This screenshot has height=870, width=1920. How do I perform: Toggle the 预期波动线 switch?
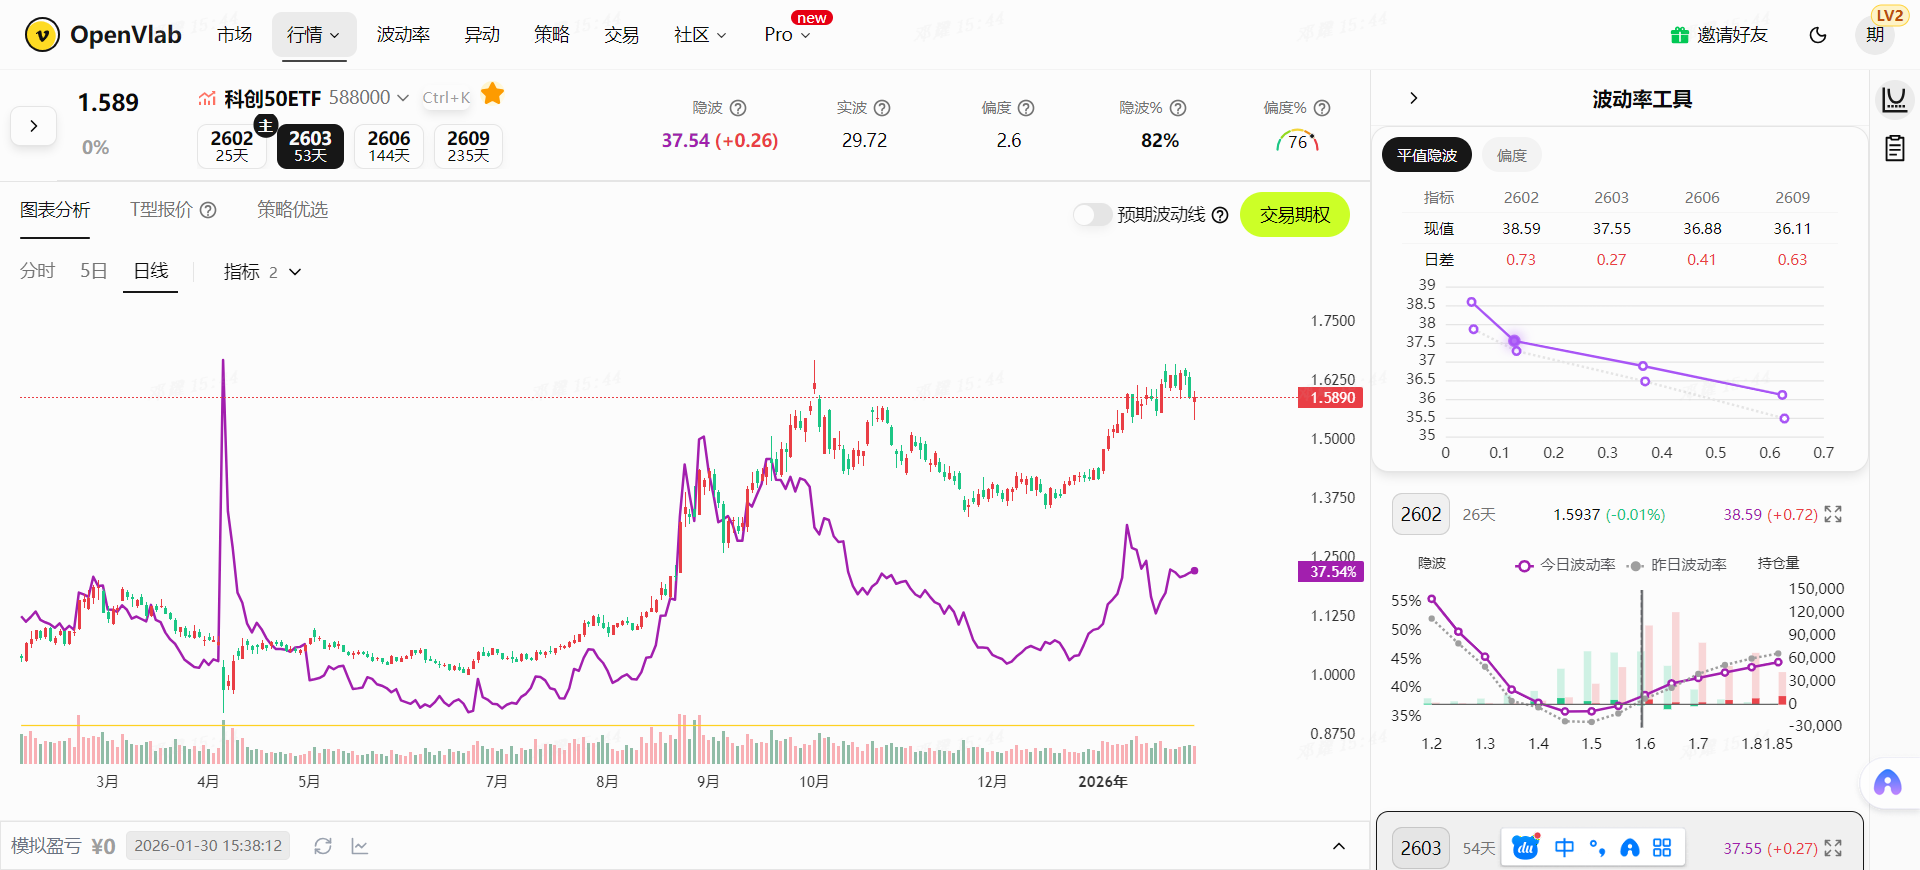1092,215
